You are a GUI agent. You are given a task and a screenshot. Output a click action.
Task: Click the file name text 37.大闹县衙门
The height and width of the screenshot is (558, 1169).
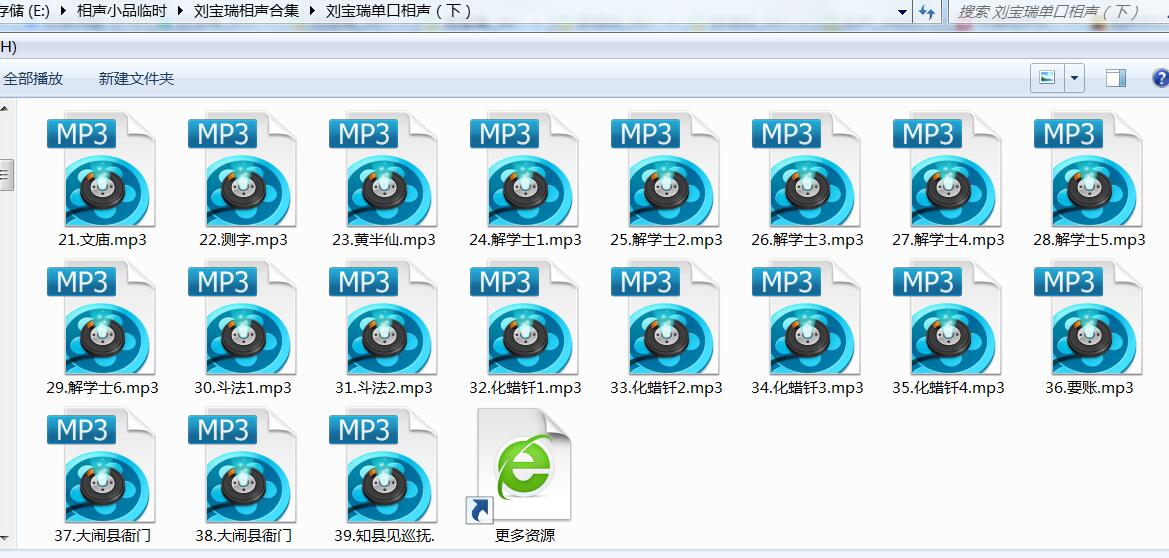coord(103,536)
